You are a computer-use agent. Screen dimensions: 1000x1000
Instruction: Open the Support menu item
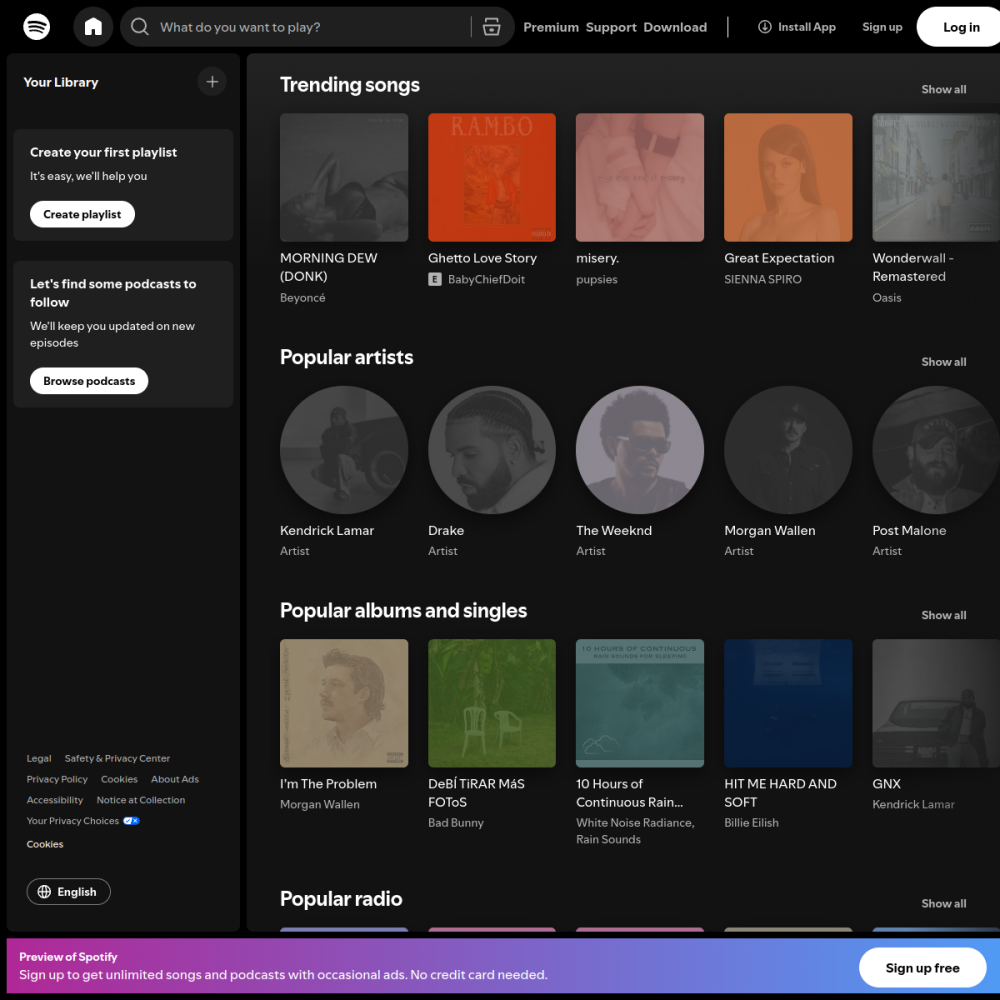[611, 27]
